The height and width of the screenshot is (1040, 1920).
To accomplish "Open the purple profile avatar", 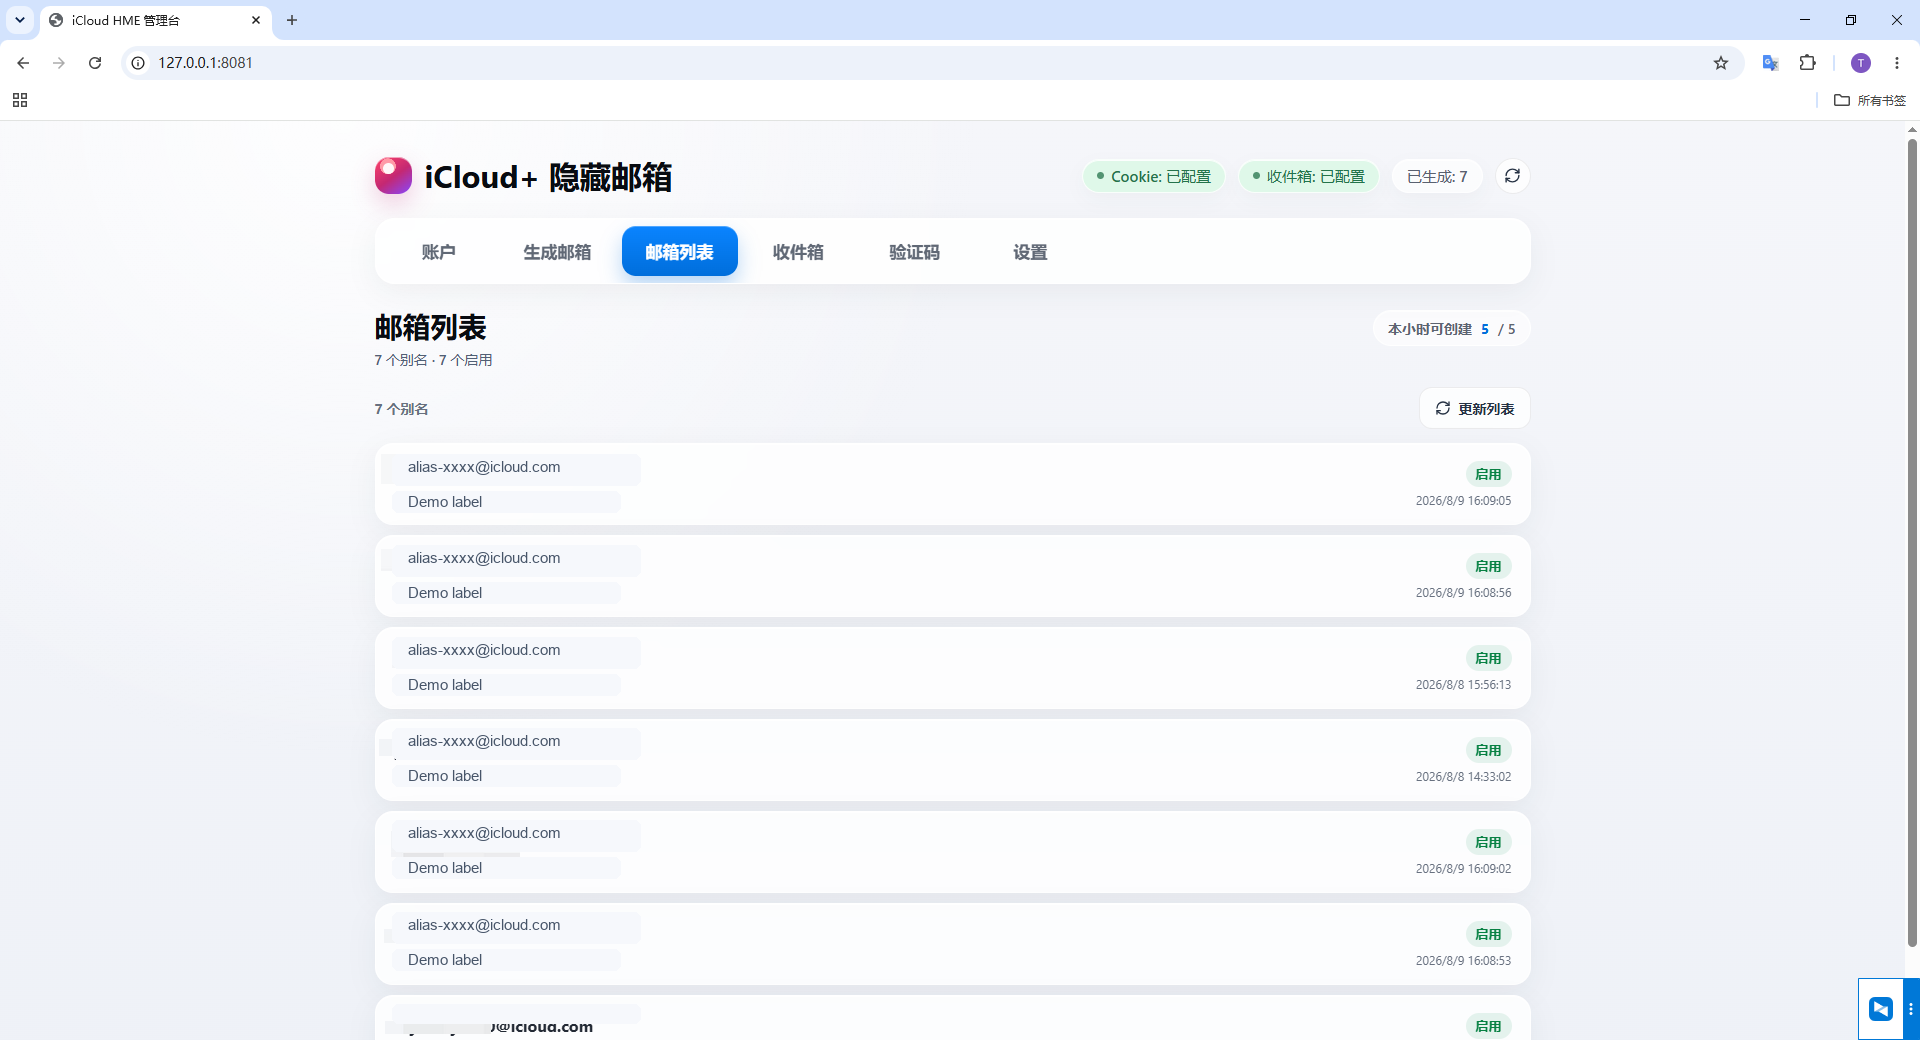I will pyautogui.click(x=1861, y=63).
